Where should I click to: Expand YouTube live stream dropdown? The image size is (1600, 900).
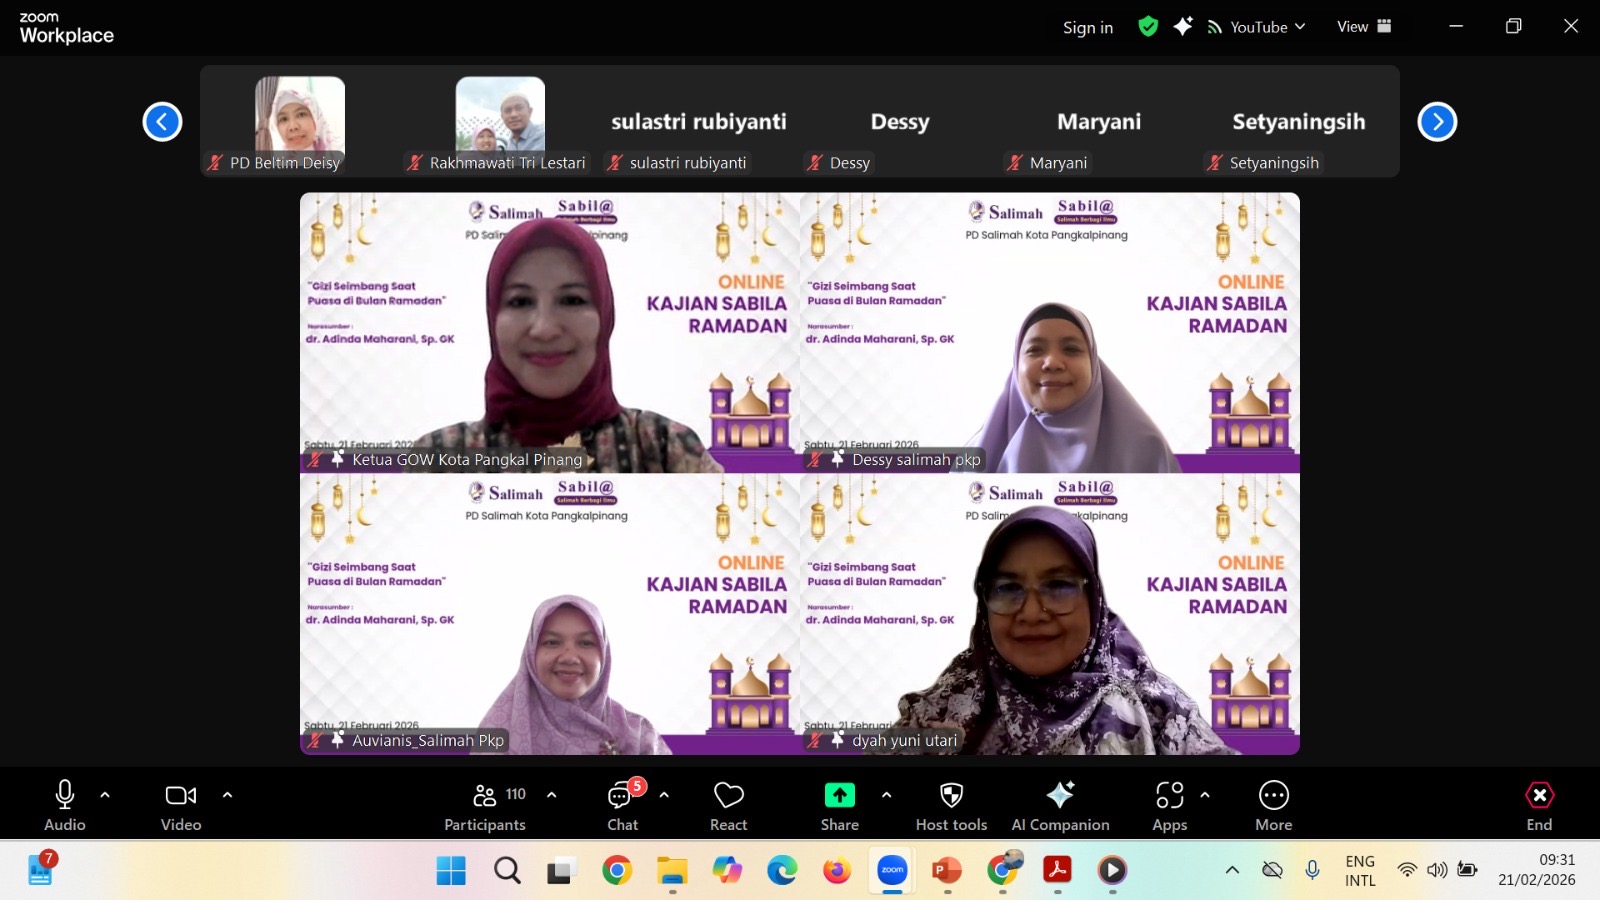pos(1257,27)
